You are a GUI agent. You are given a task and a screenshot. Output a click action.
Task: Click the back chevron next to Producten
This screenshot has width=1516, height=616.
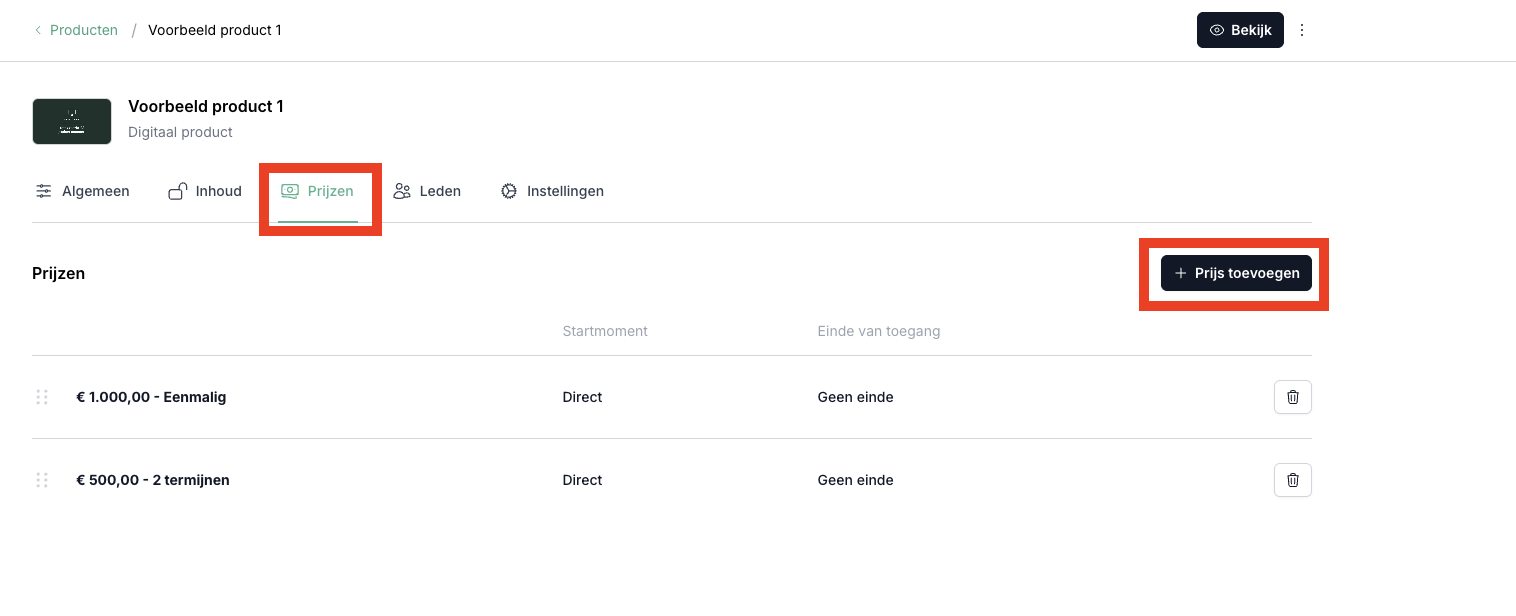(38, 30)
